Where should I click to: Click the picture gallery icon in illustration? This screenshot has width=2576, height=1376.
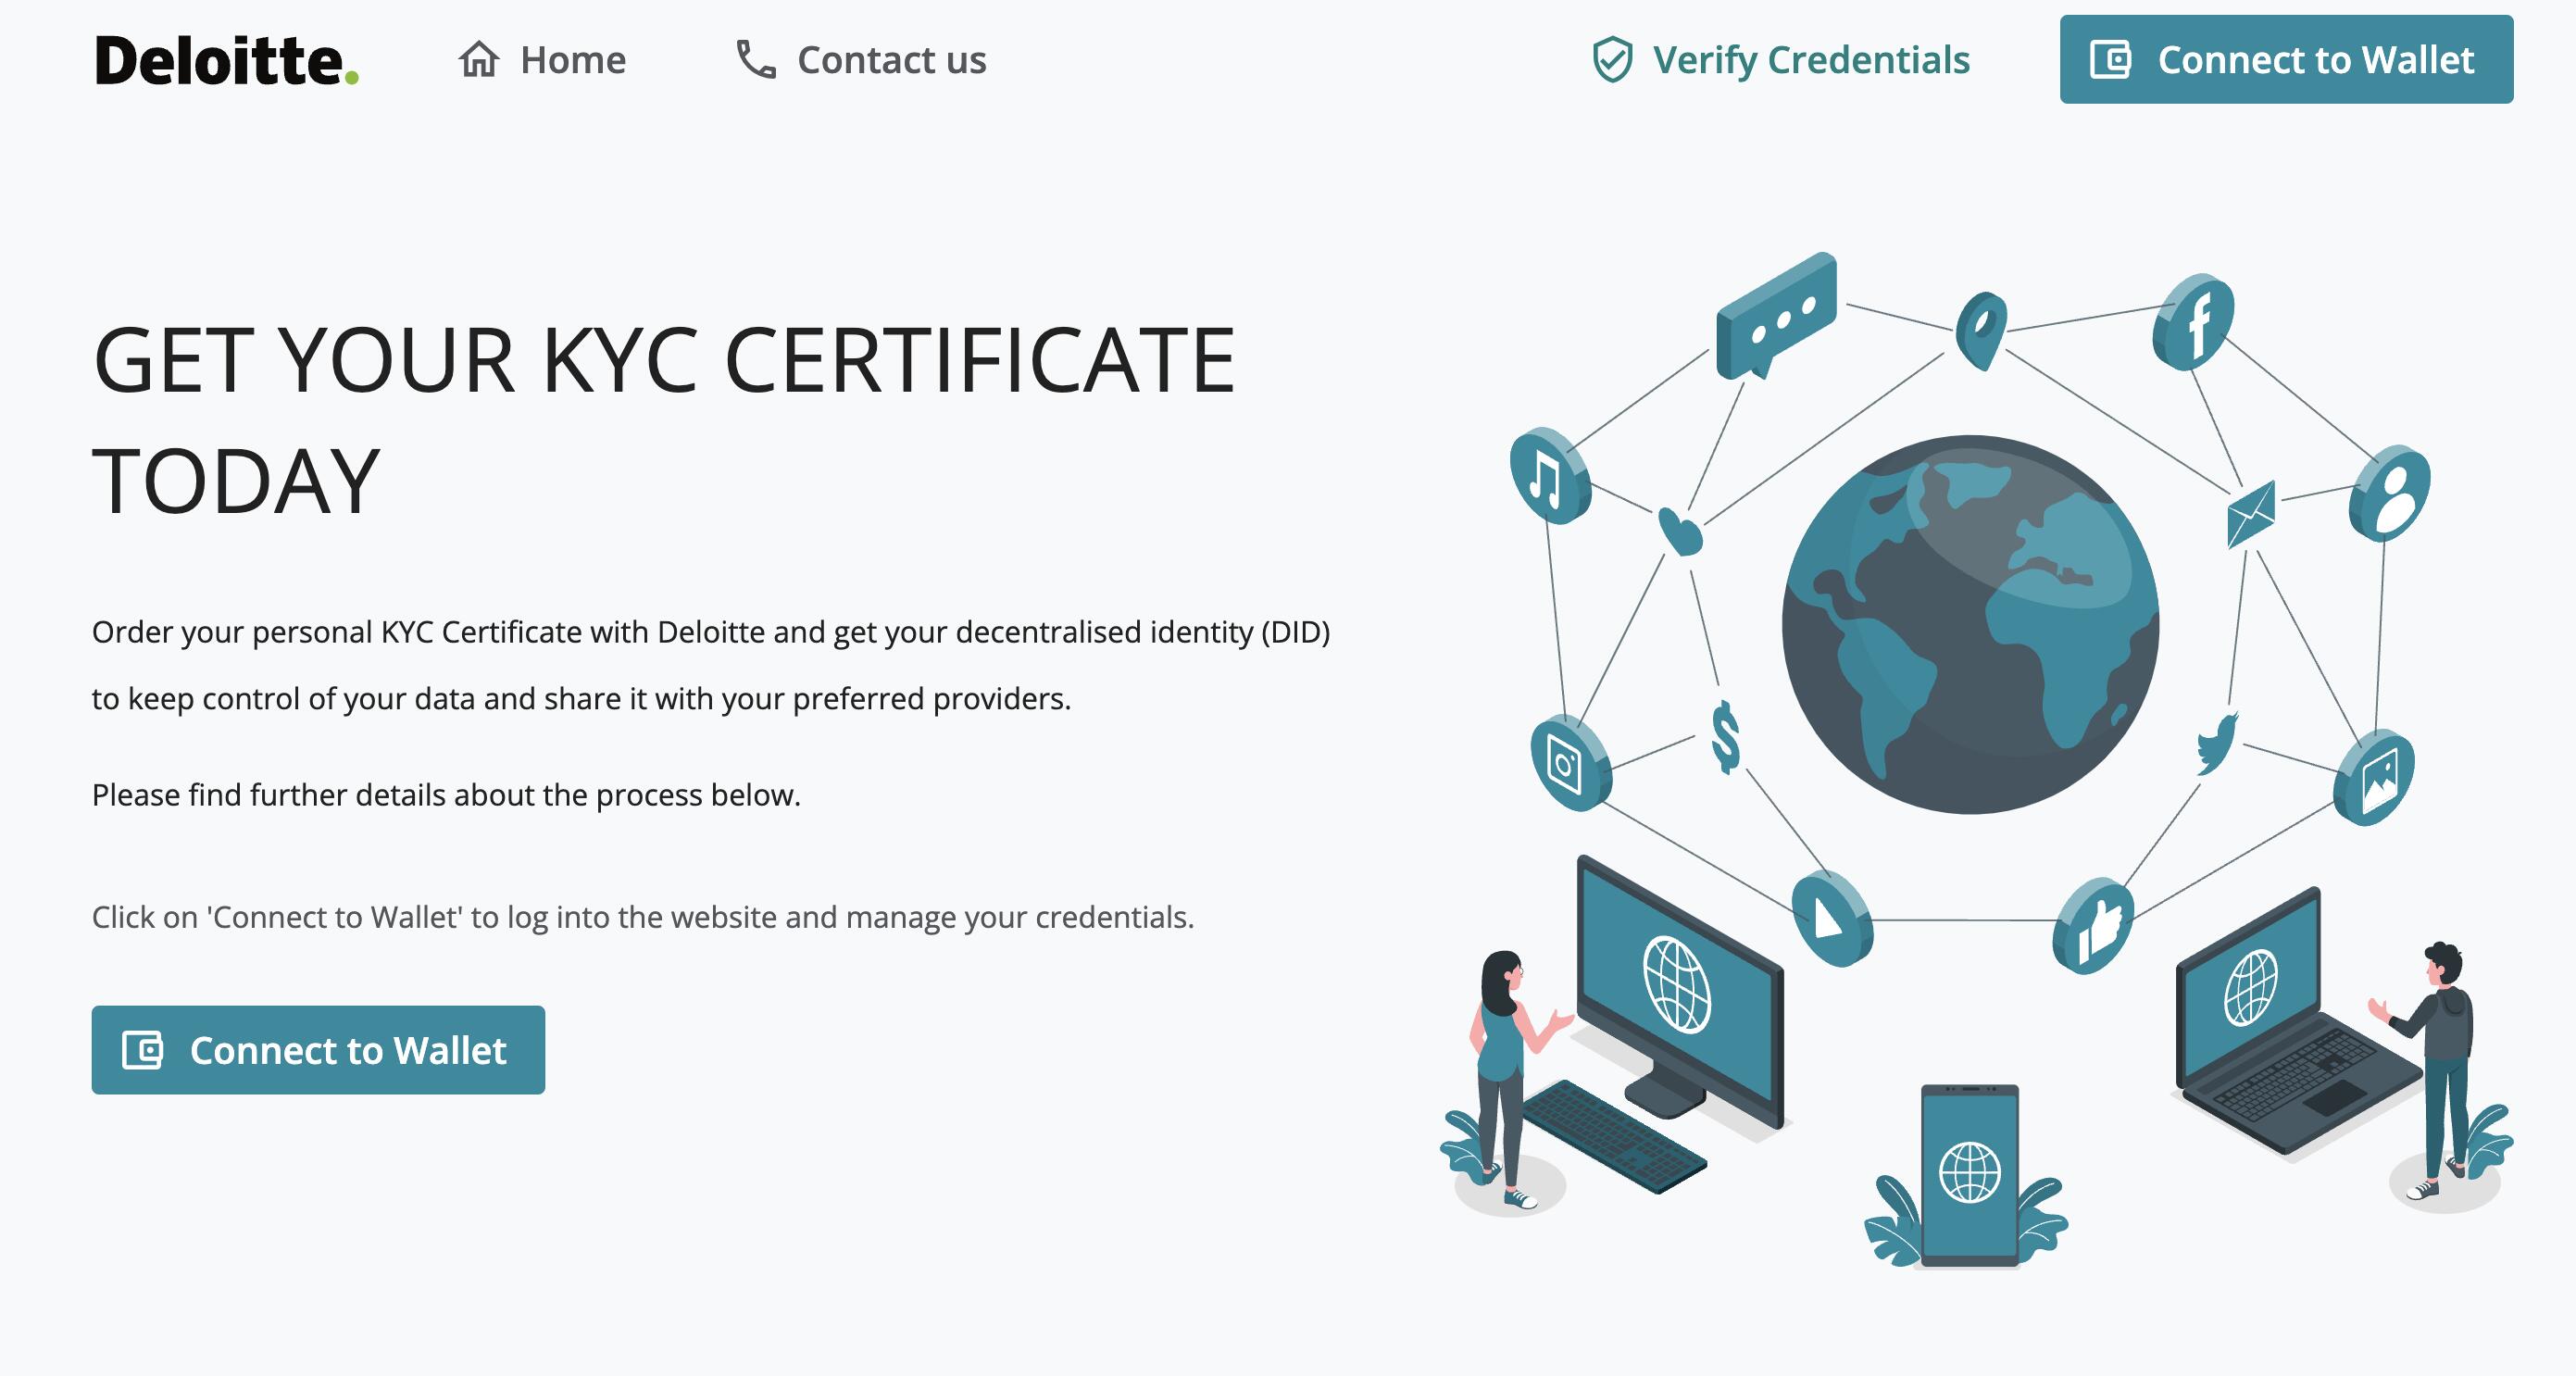point(2374,778)
